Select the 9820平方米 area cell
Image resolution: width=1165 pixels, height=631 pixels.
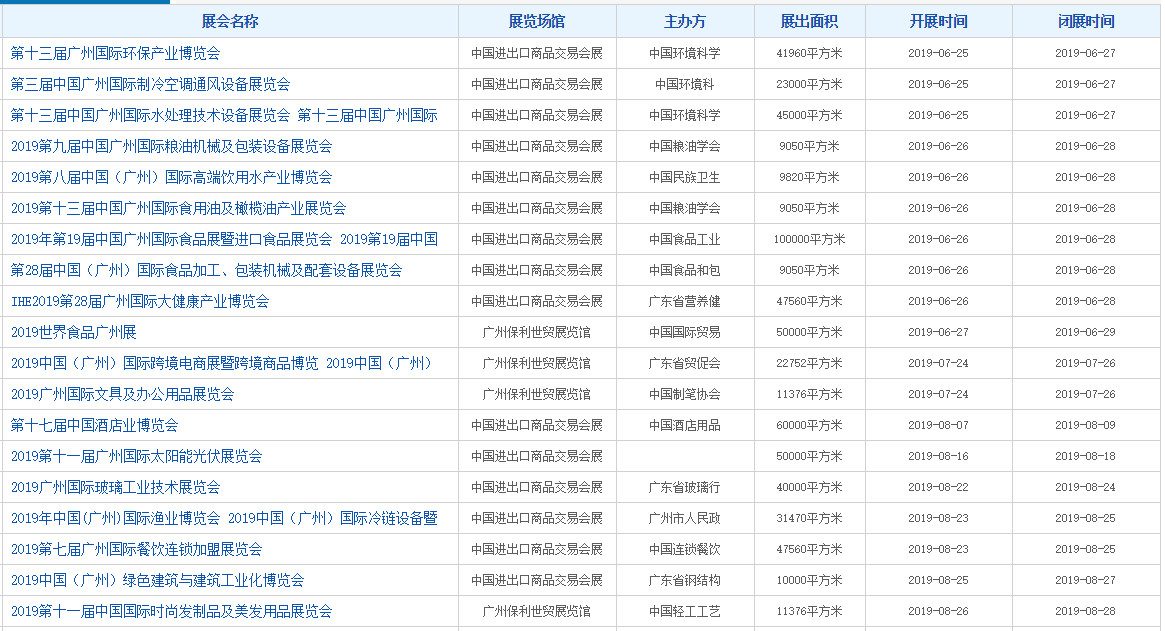click(809, 178)
